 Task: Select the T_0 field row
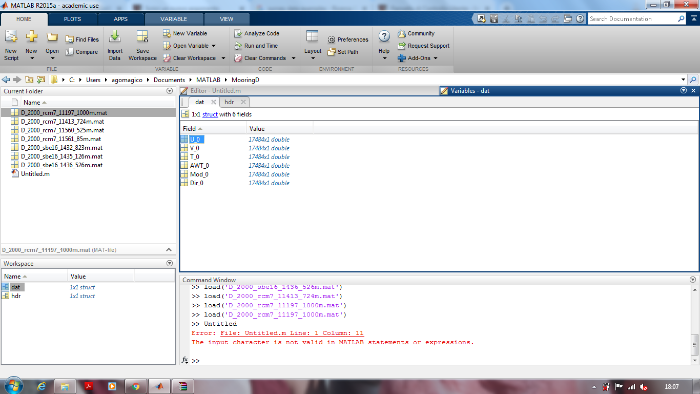coord(195,157)
